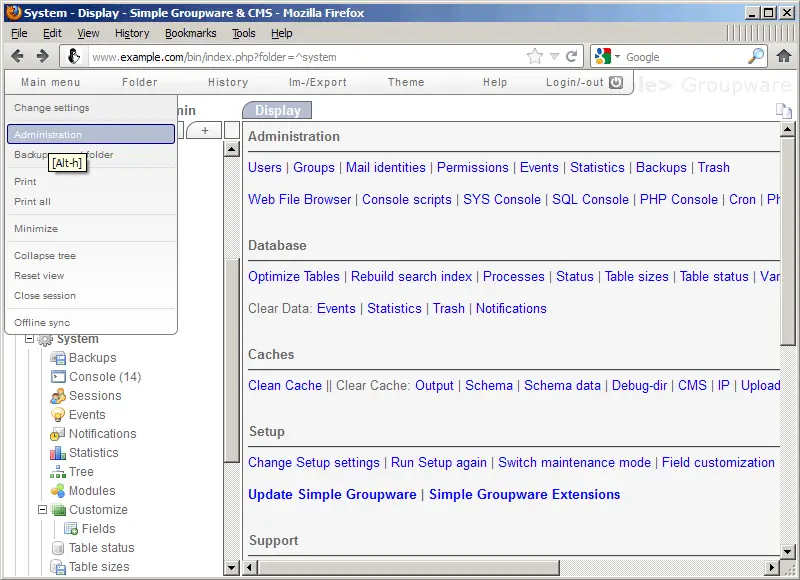
Task: Select the Display tab
Action: (277, 110)
